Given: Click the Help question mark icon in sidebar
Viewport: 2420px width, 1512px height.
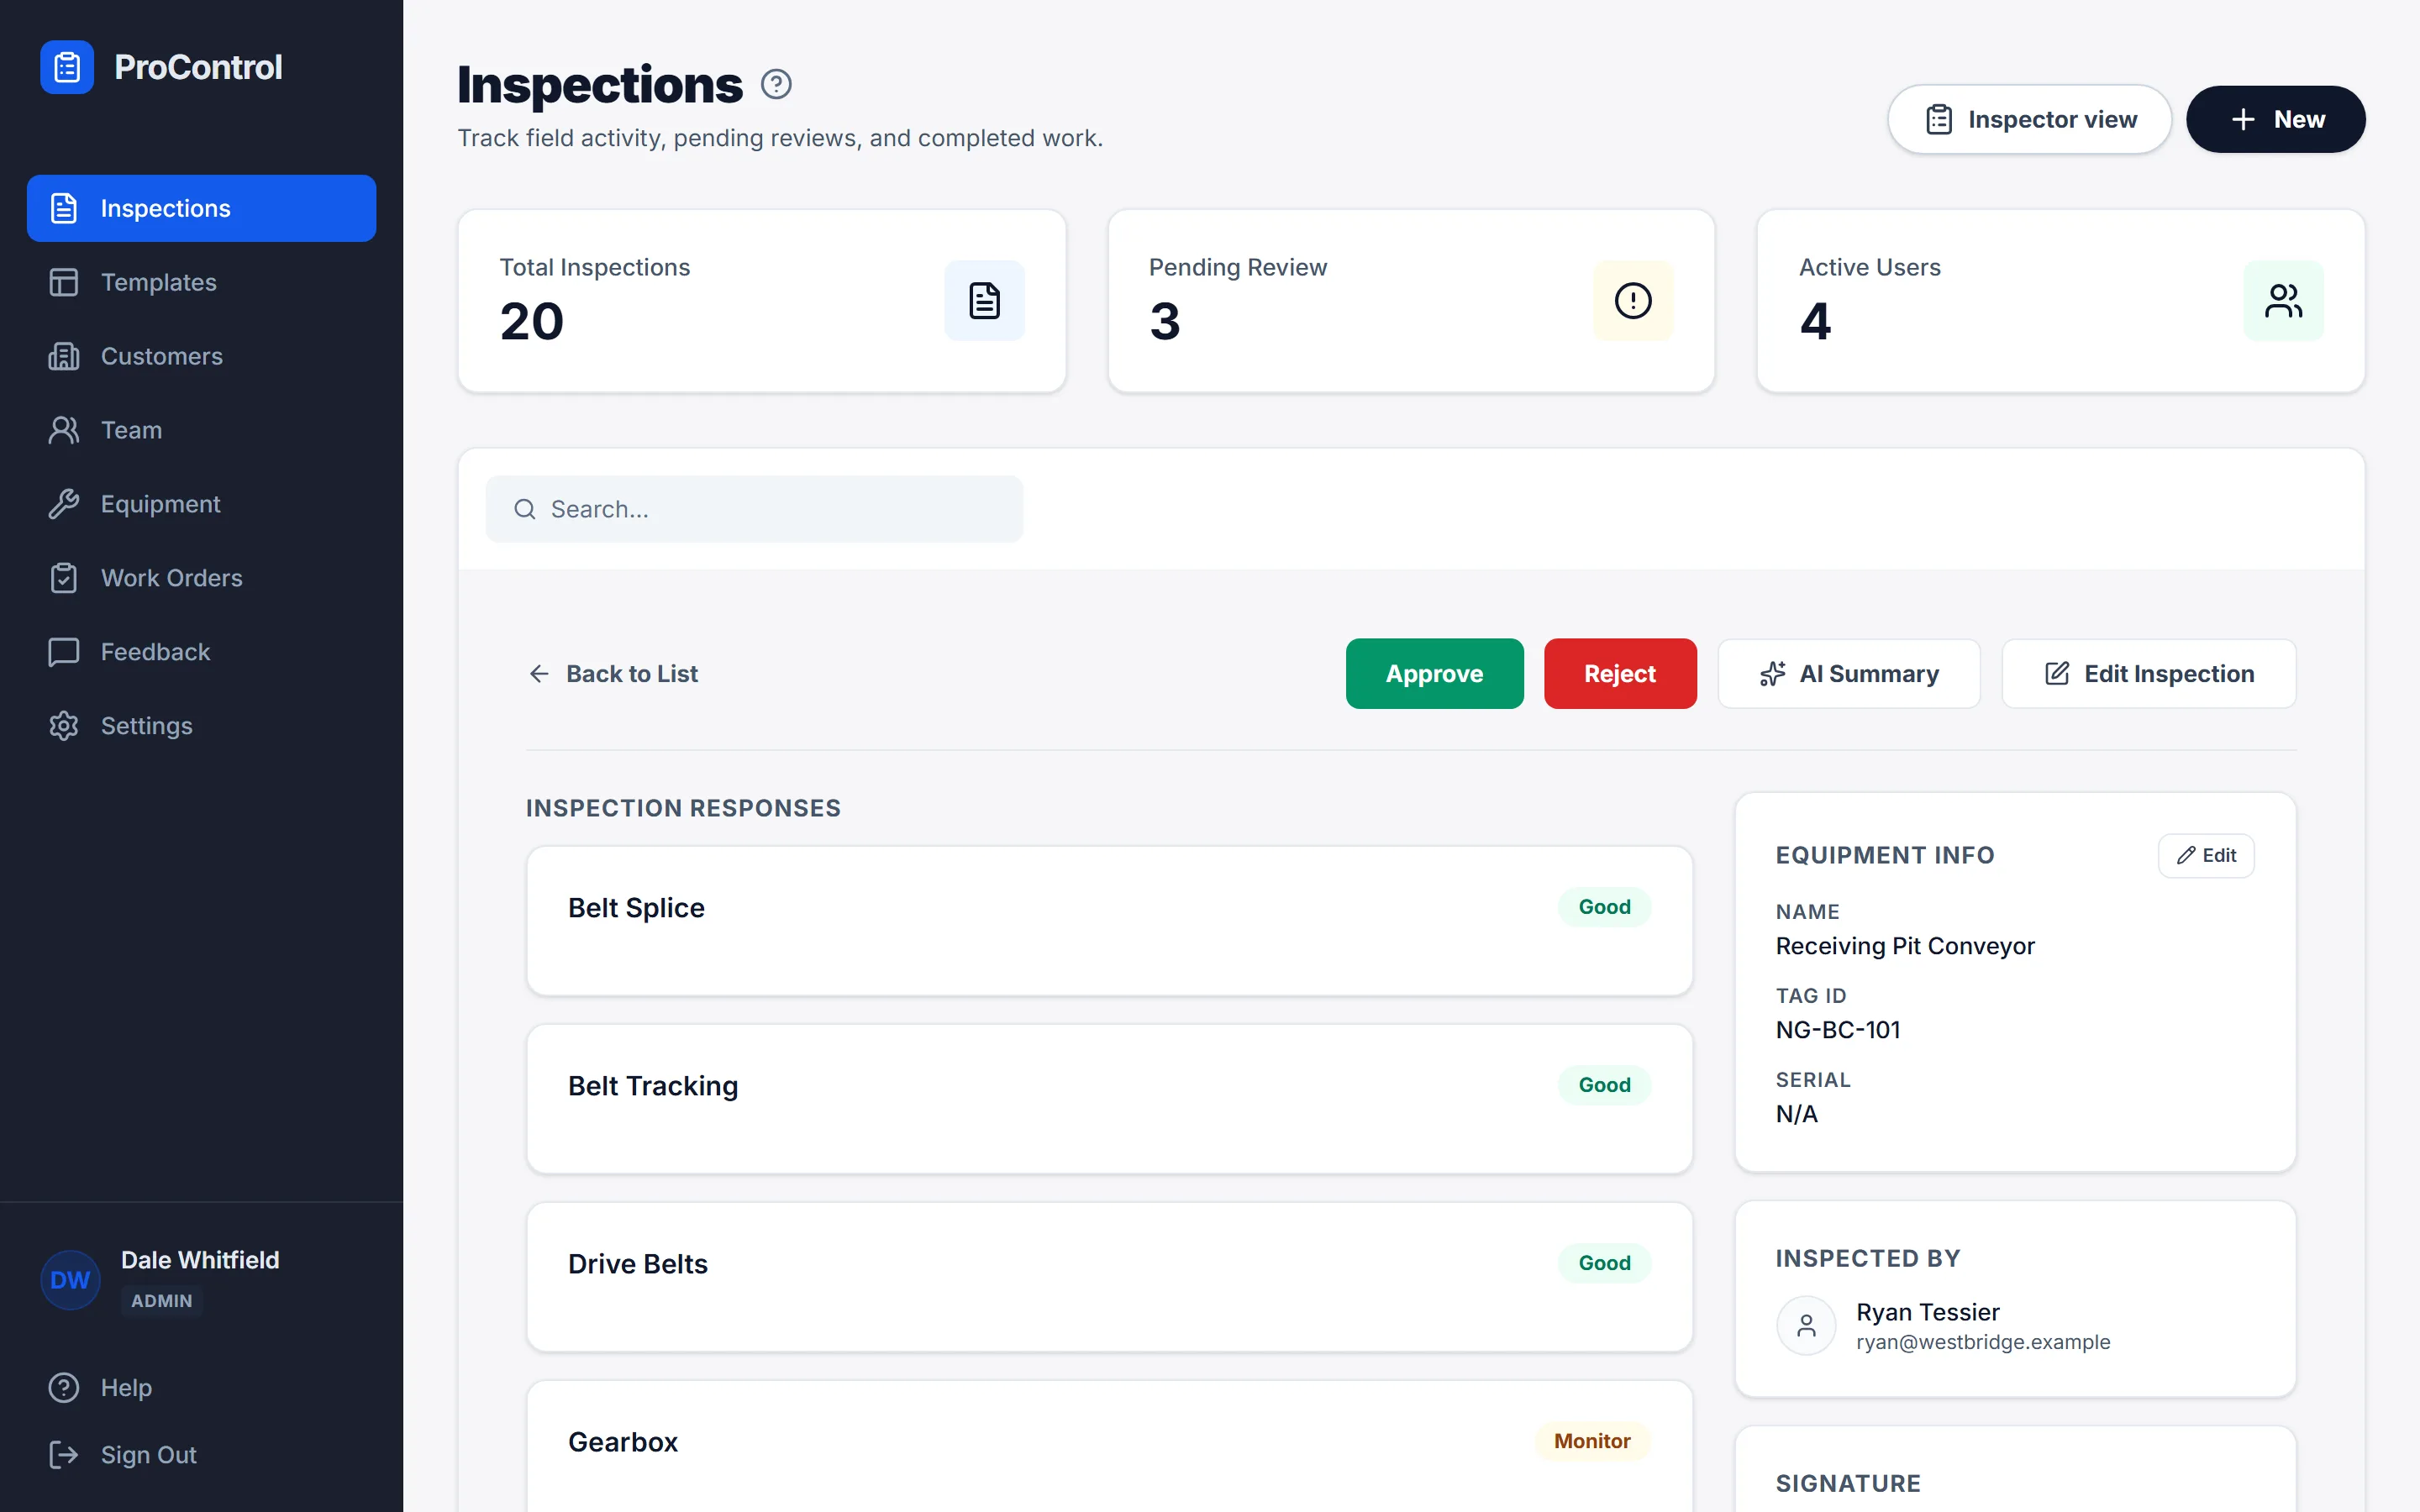Looking at the screenshot, I should (64, 1388).
